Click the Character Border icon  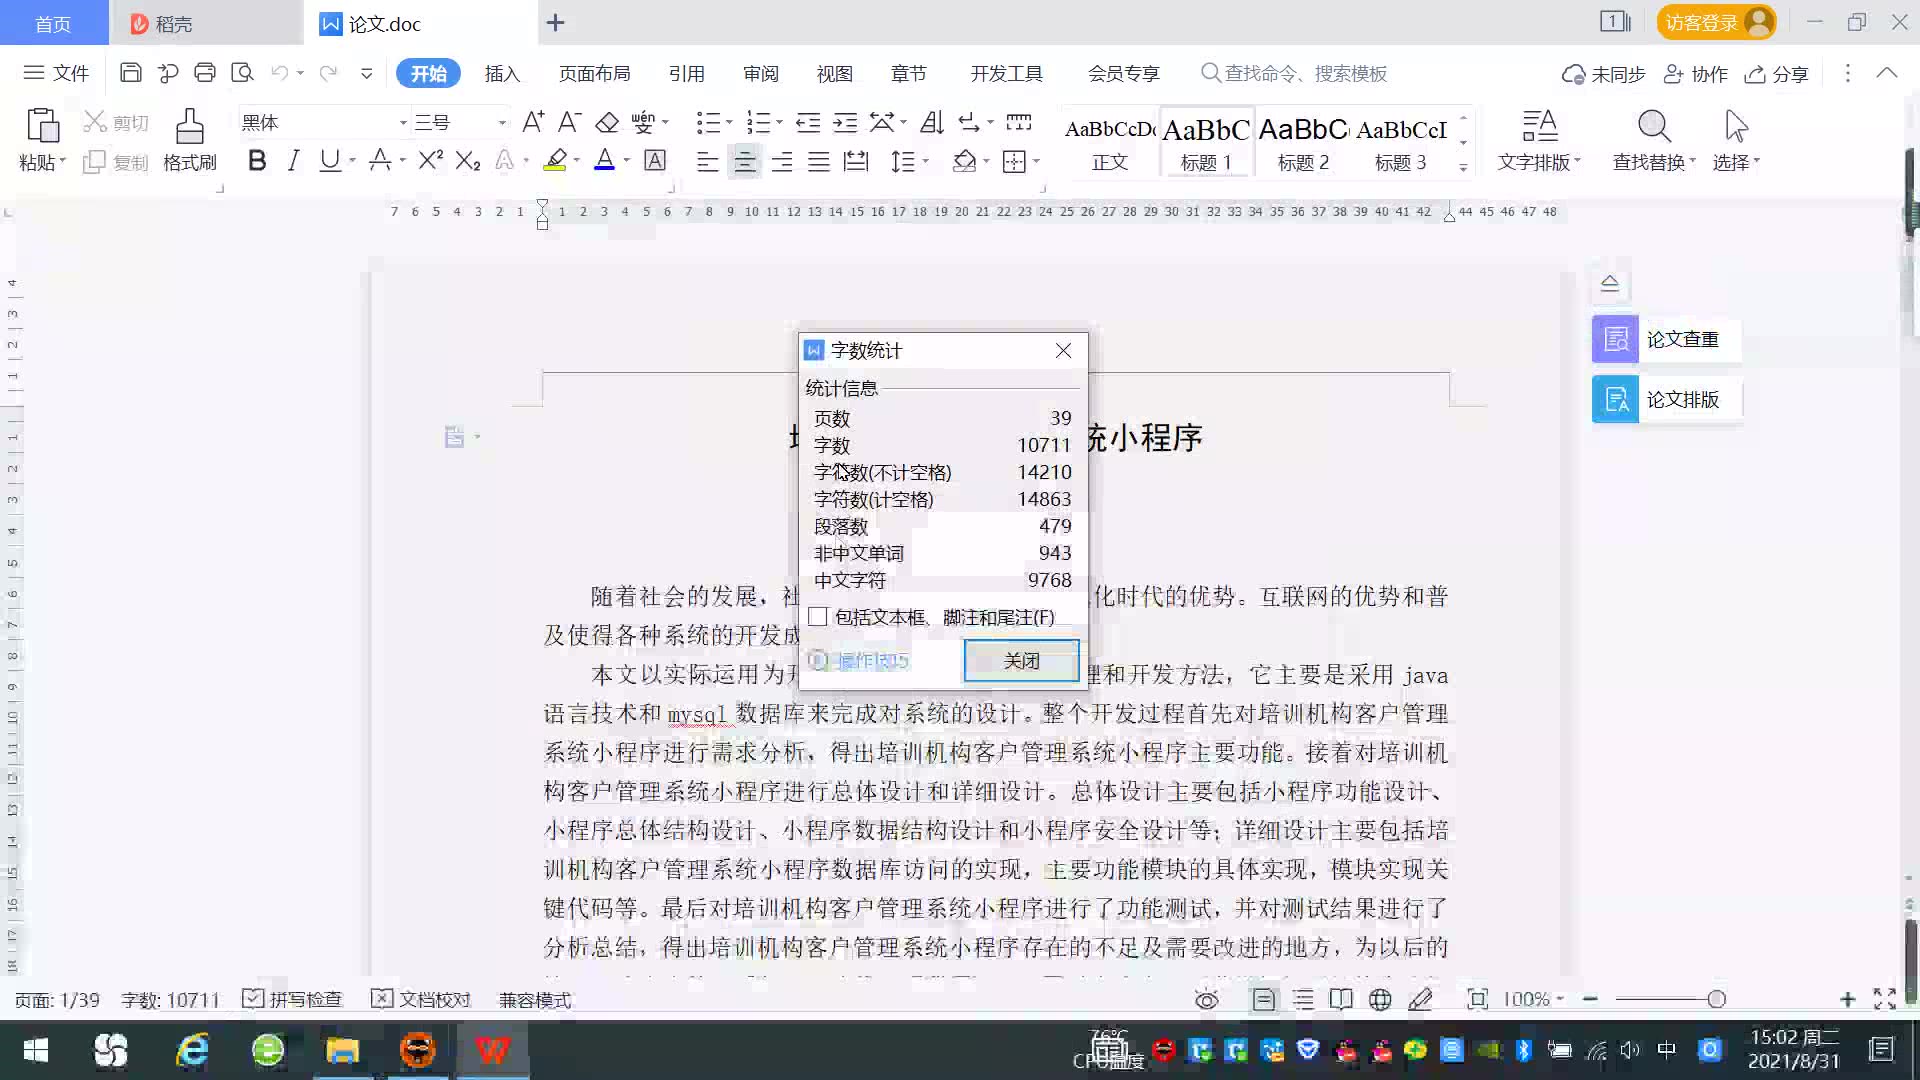655,161
